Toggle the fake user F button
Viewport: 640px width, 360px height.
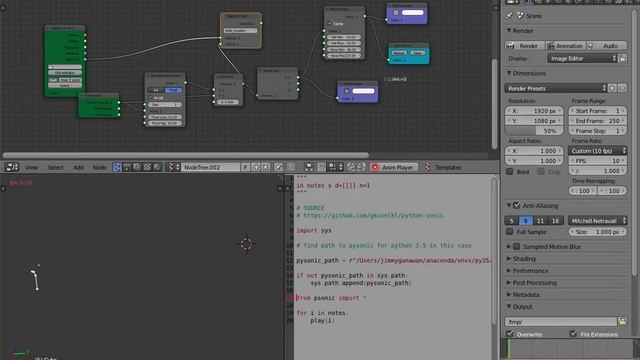[245, 167]
